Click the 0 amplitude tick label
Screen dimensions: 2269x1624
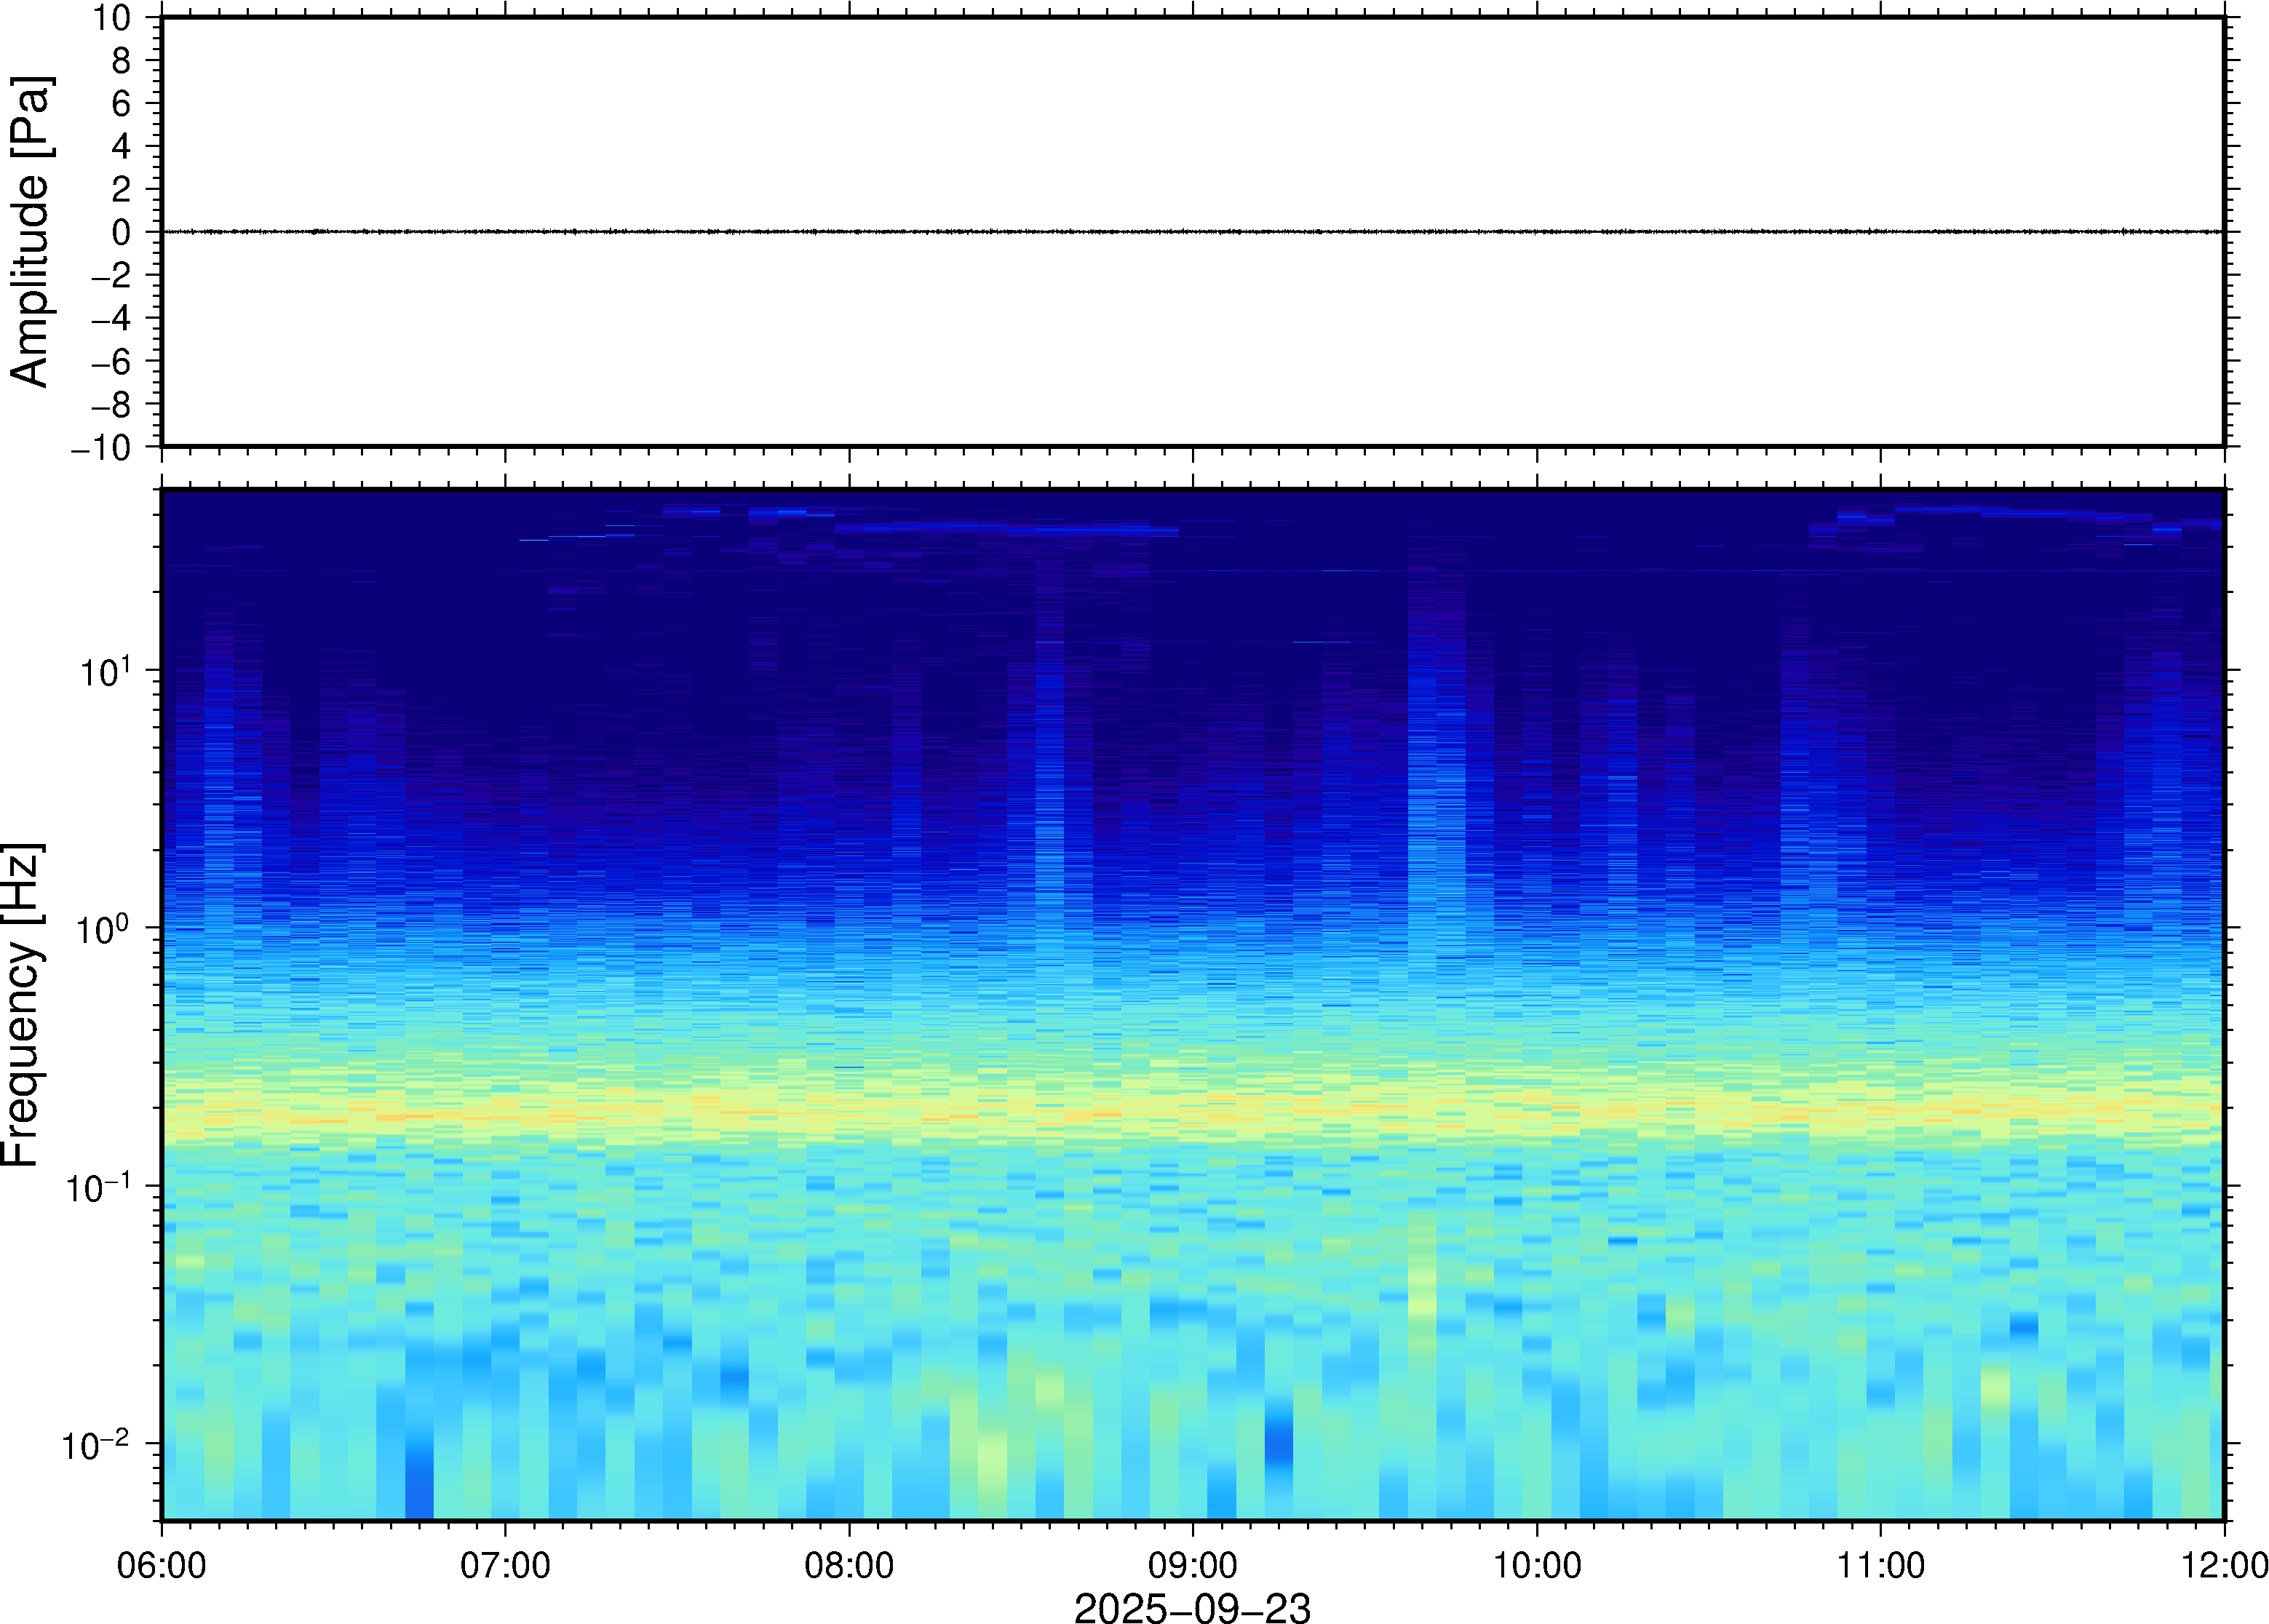[121, 232]
